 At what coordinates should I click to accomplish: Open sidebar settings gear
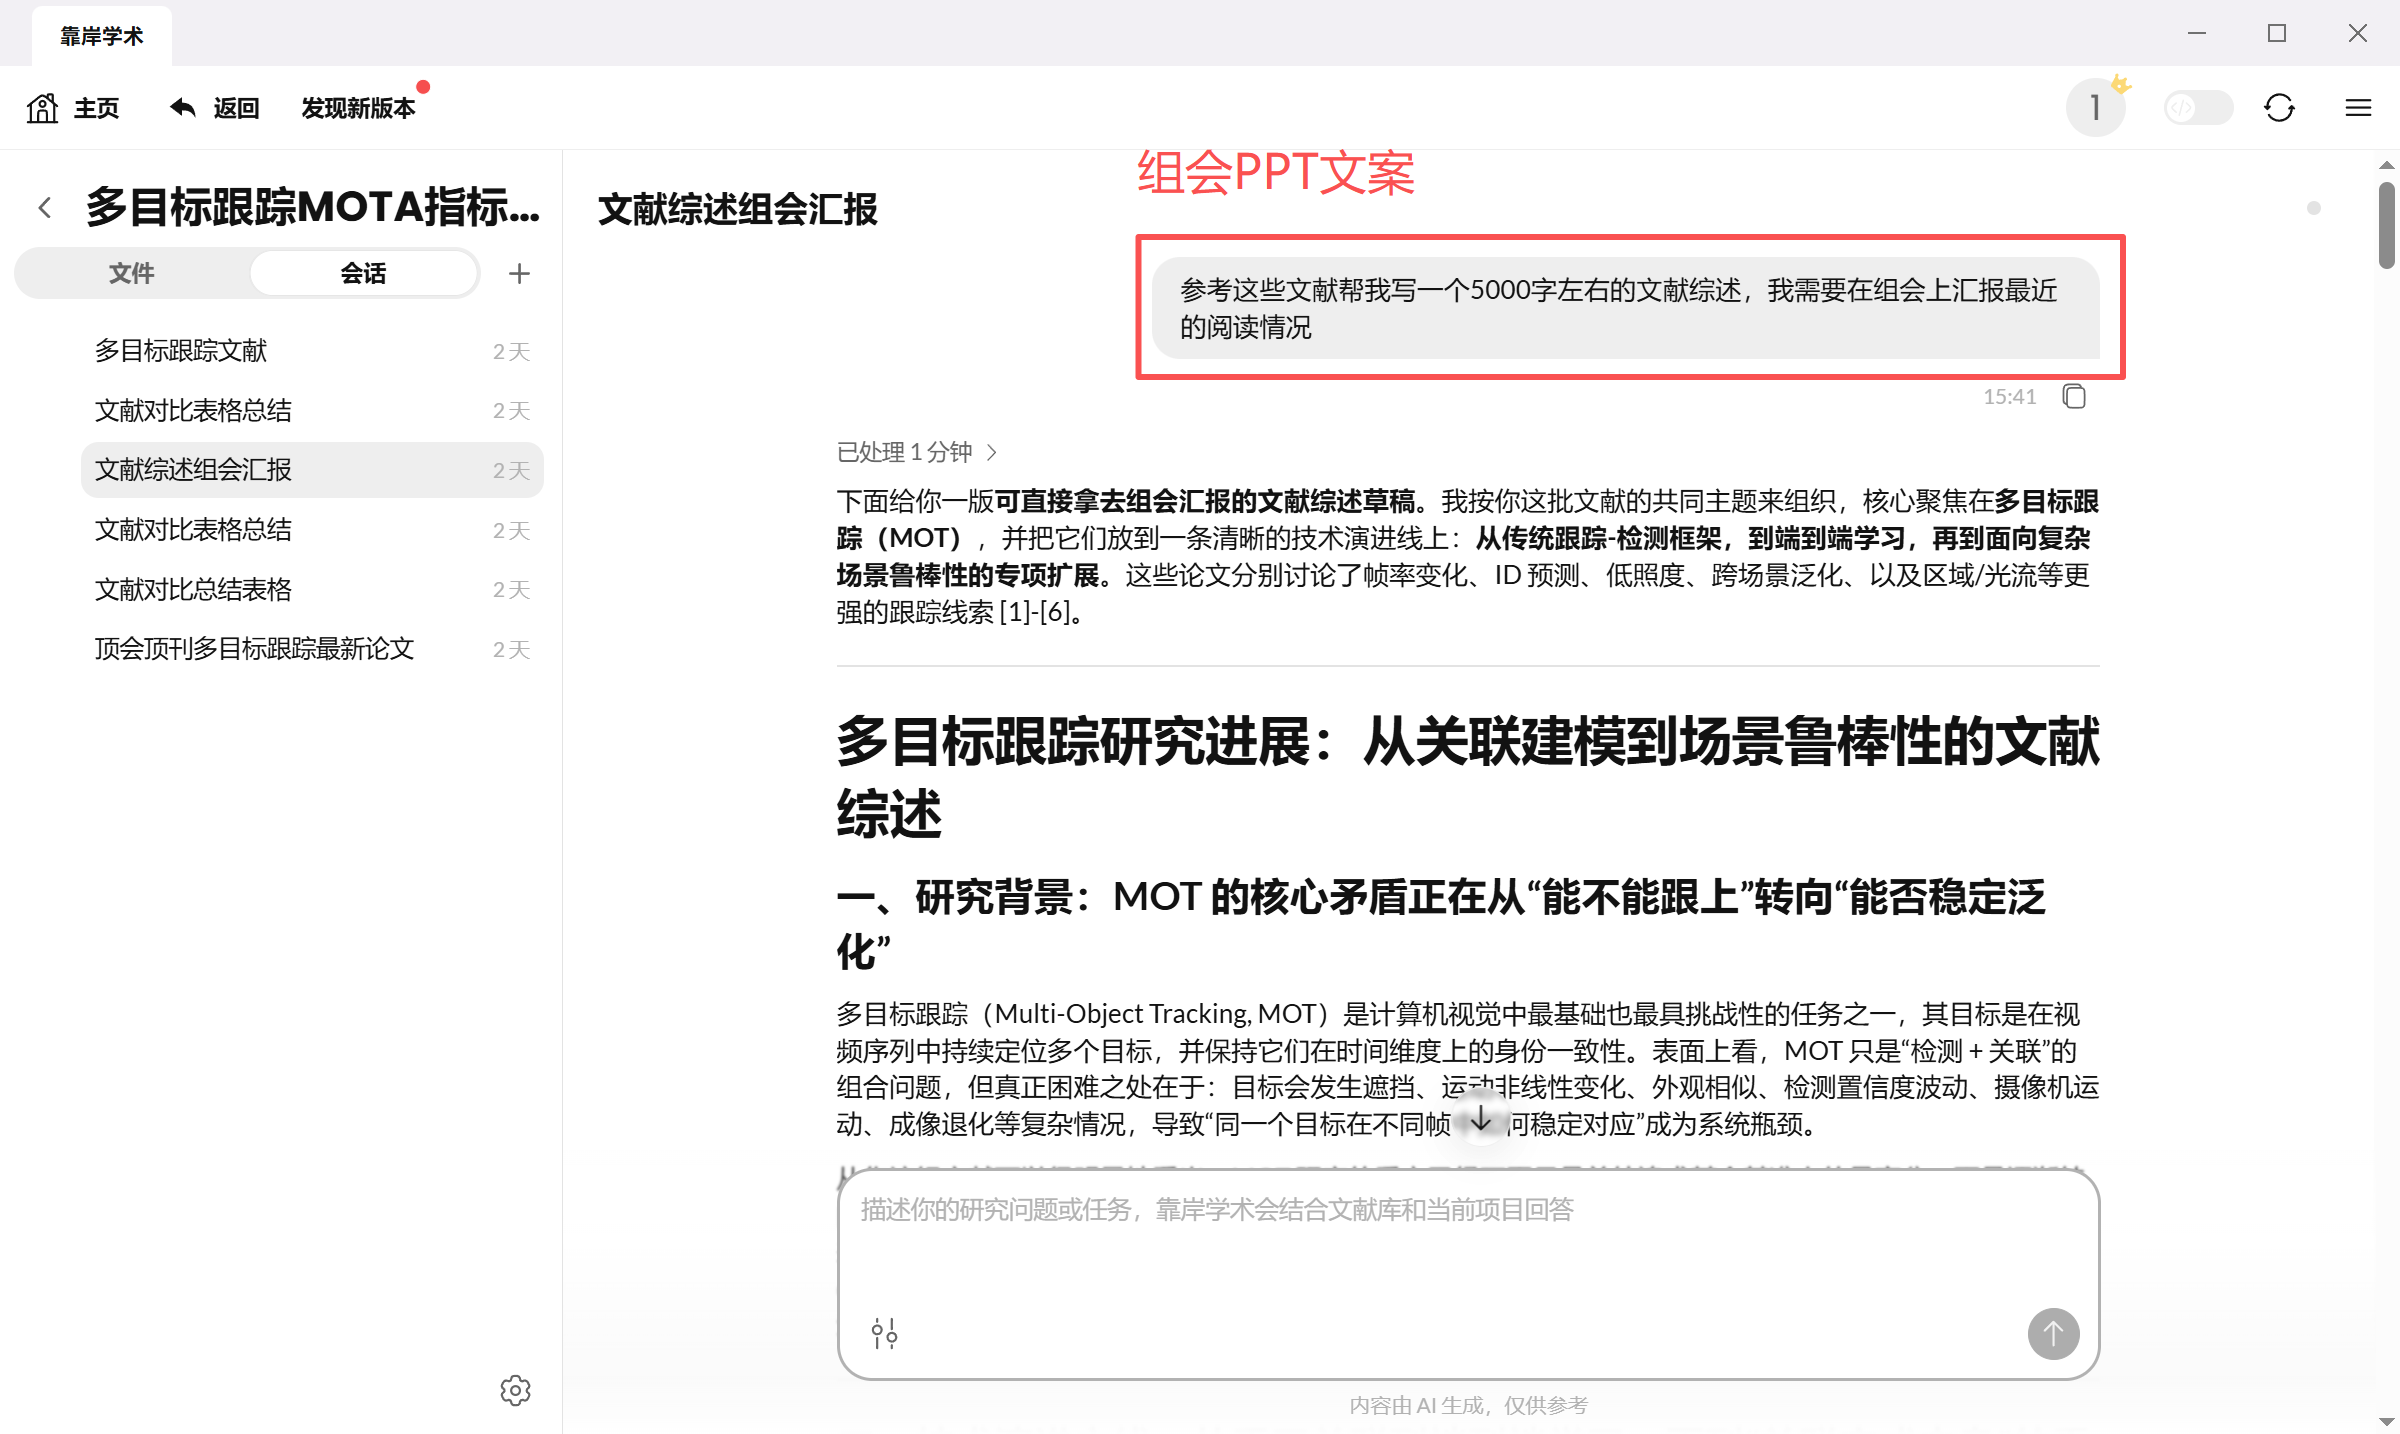coord(515,1390)
